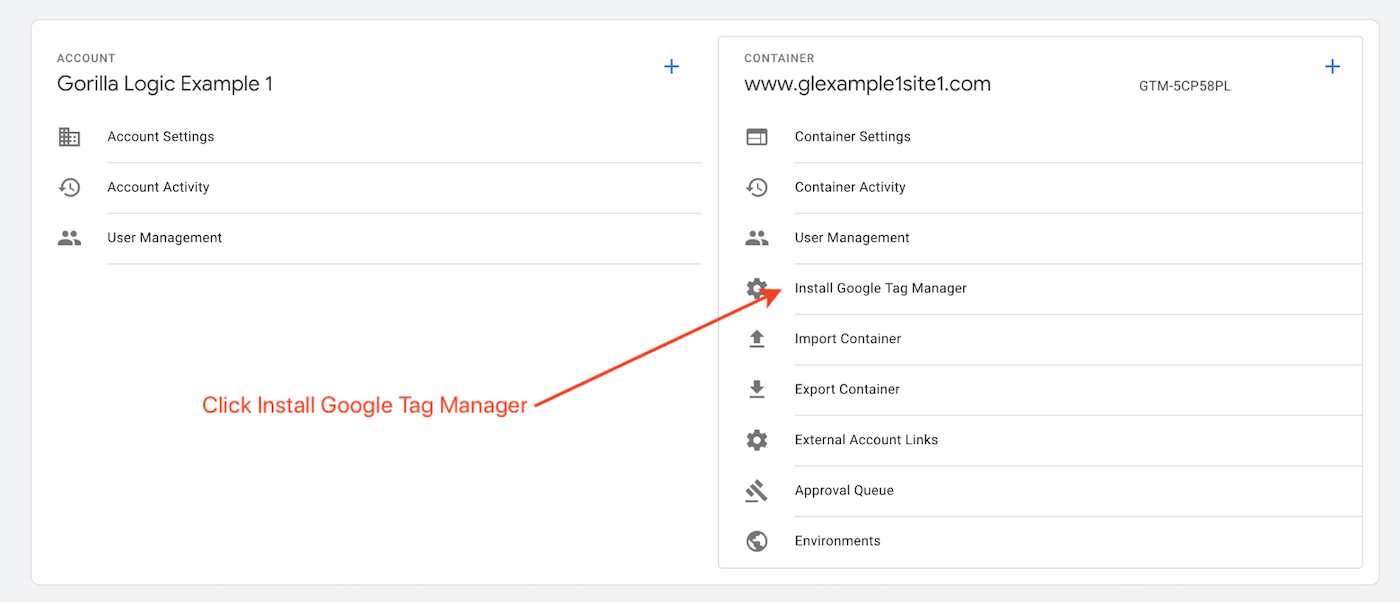Image resolution: width=1400 pixels, height=604 pixels.
Task: Click the people icon beside account User Management
Action: [x=69, y=238]
